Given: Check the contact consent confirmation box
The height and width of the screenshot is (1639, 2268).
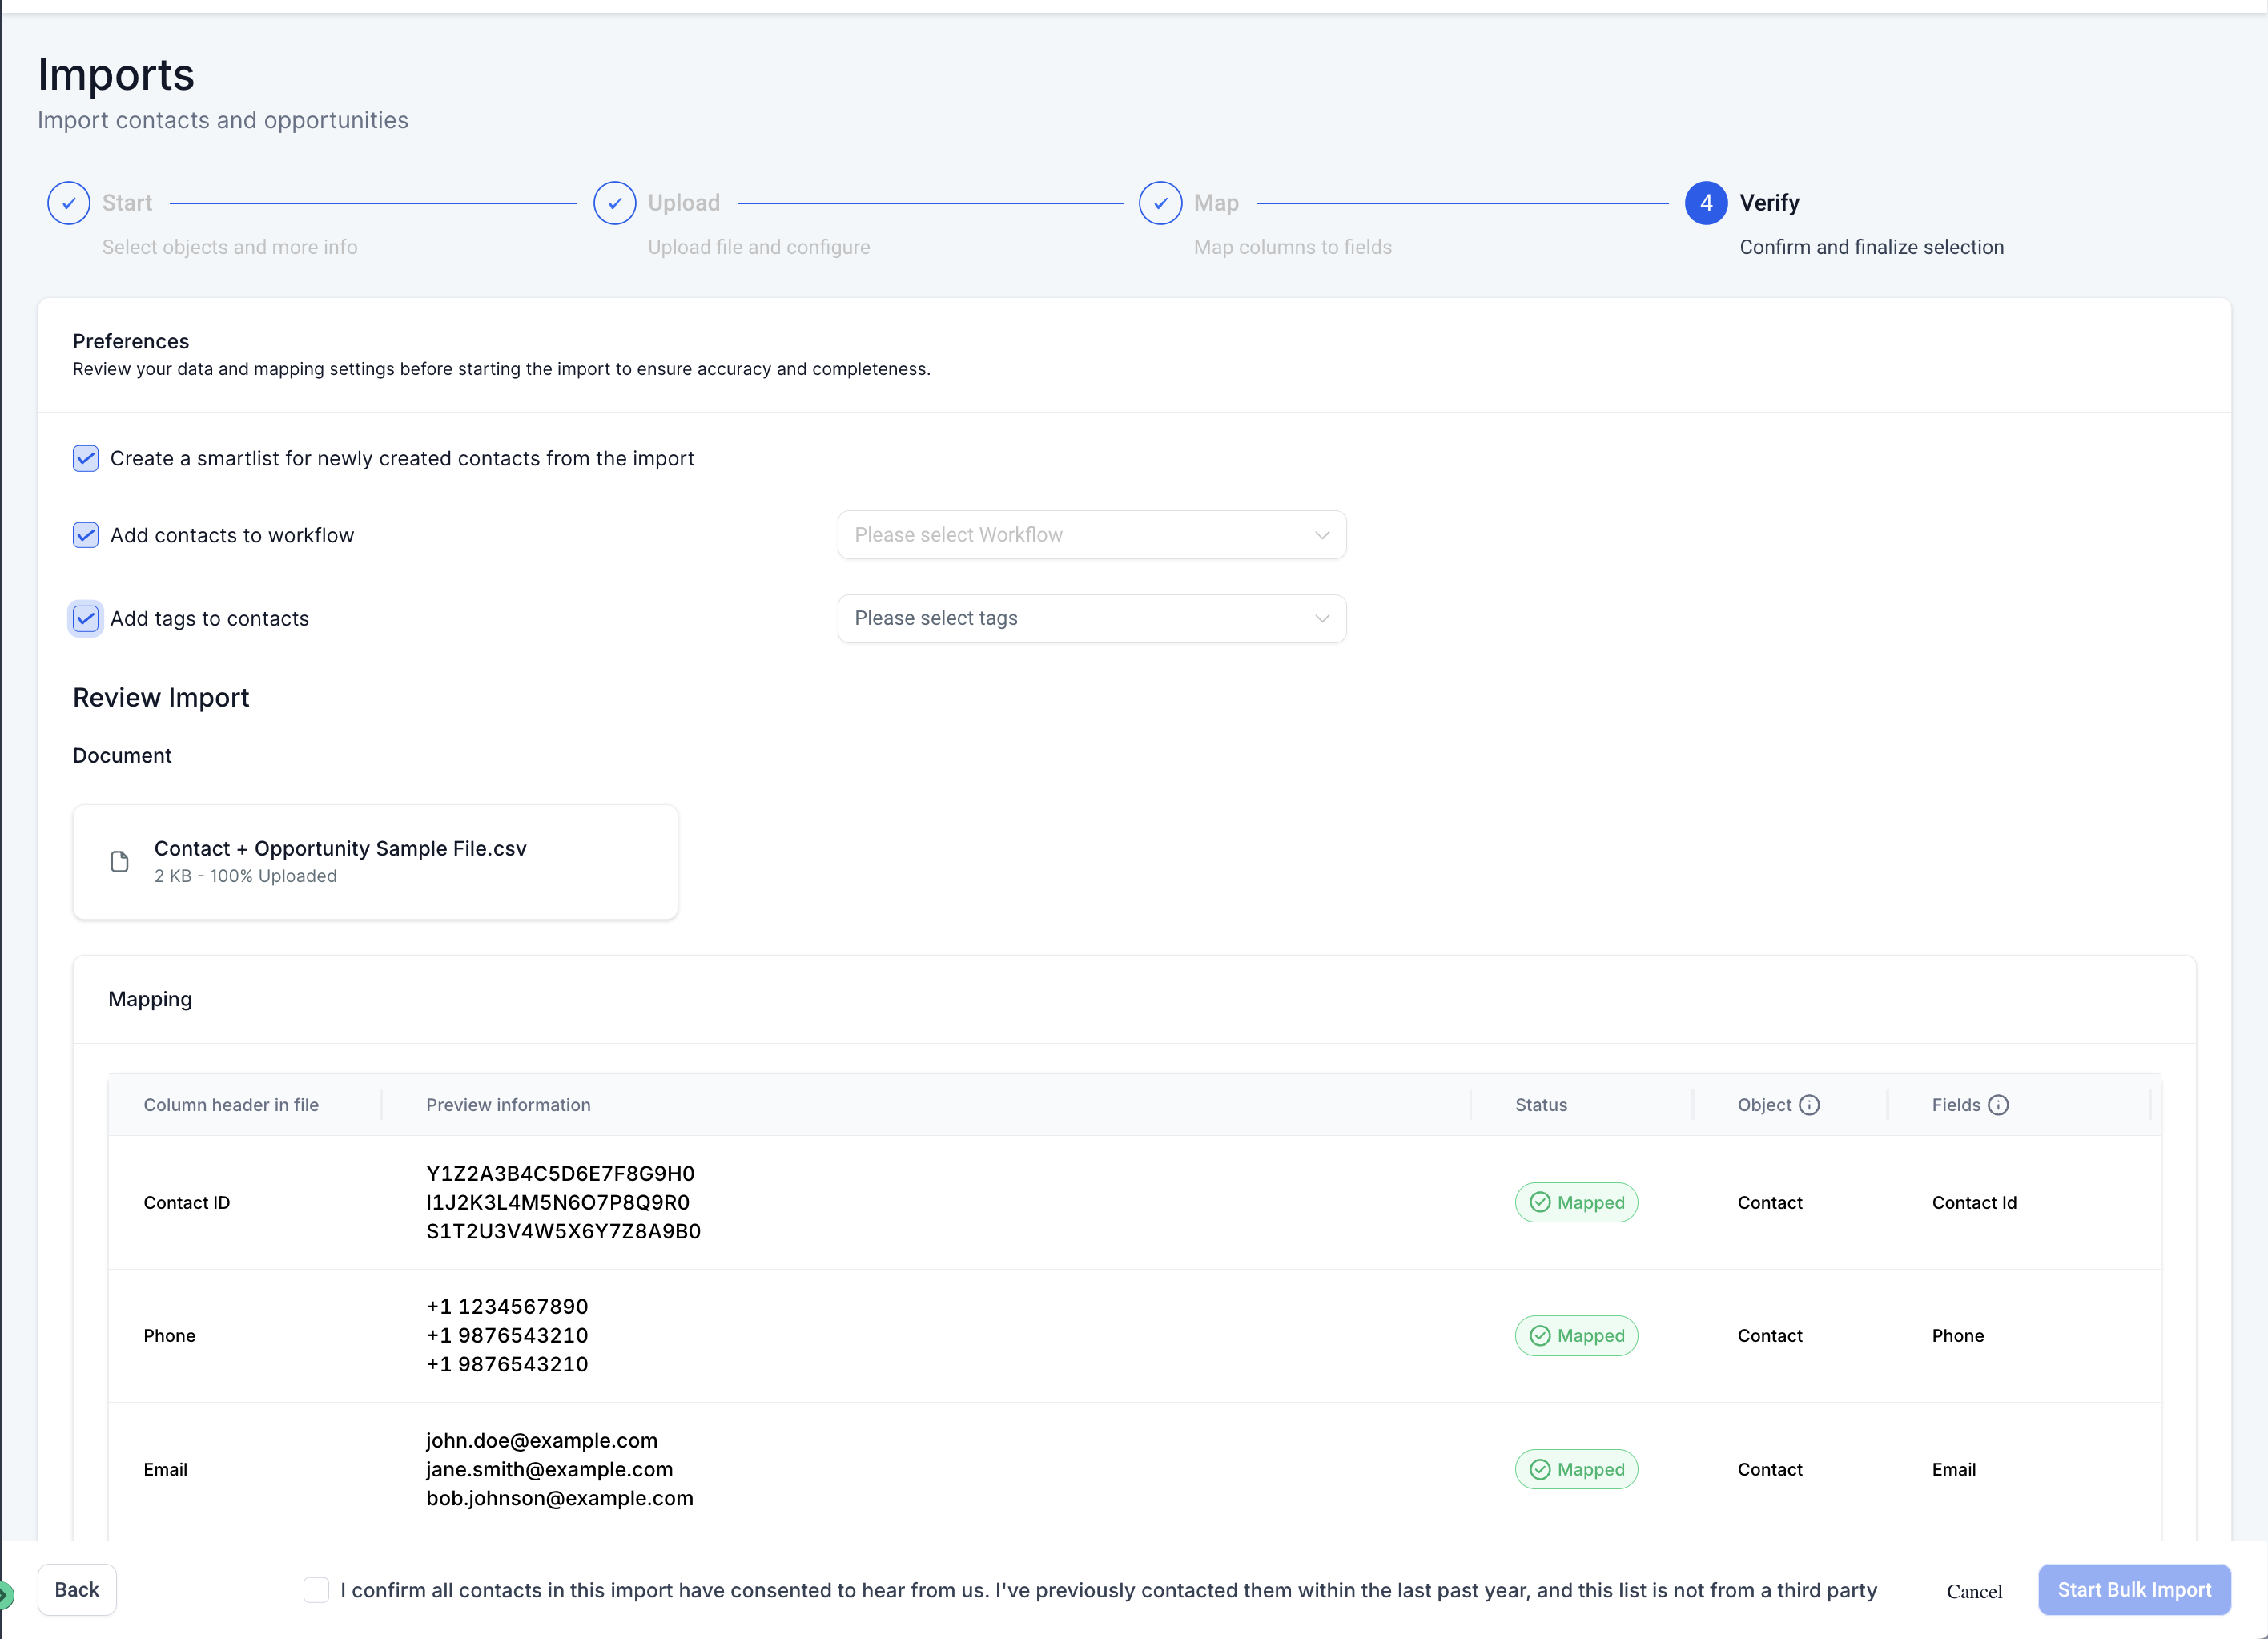Looking at the screenshot, I should 316,1590.
